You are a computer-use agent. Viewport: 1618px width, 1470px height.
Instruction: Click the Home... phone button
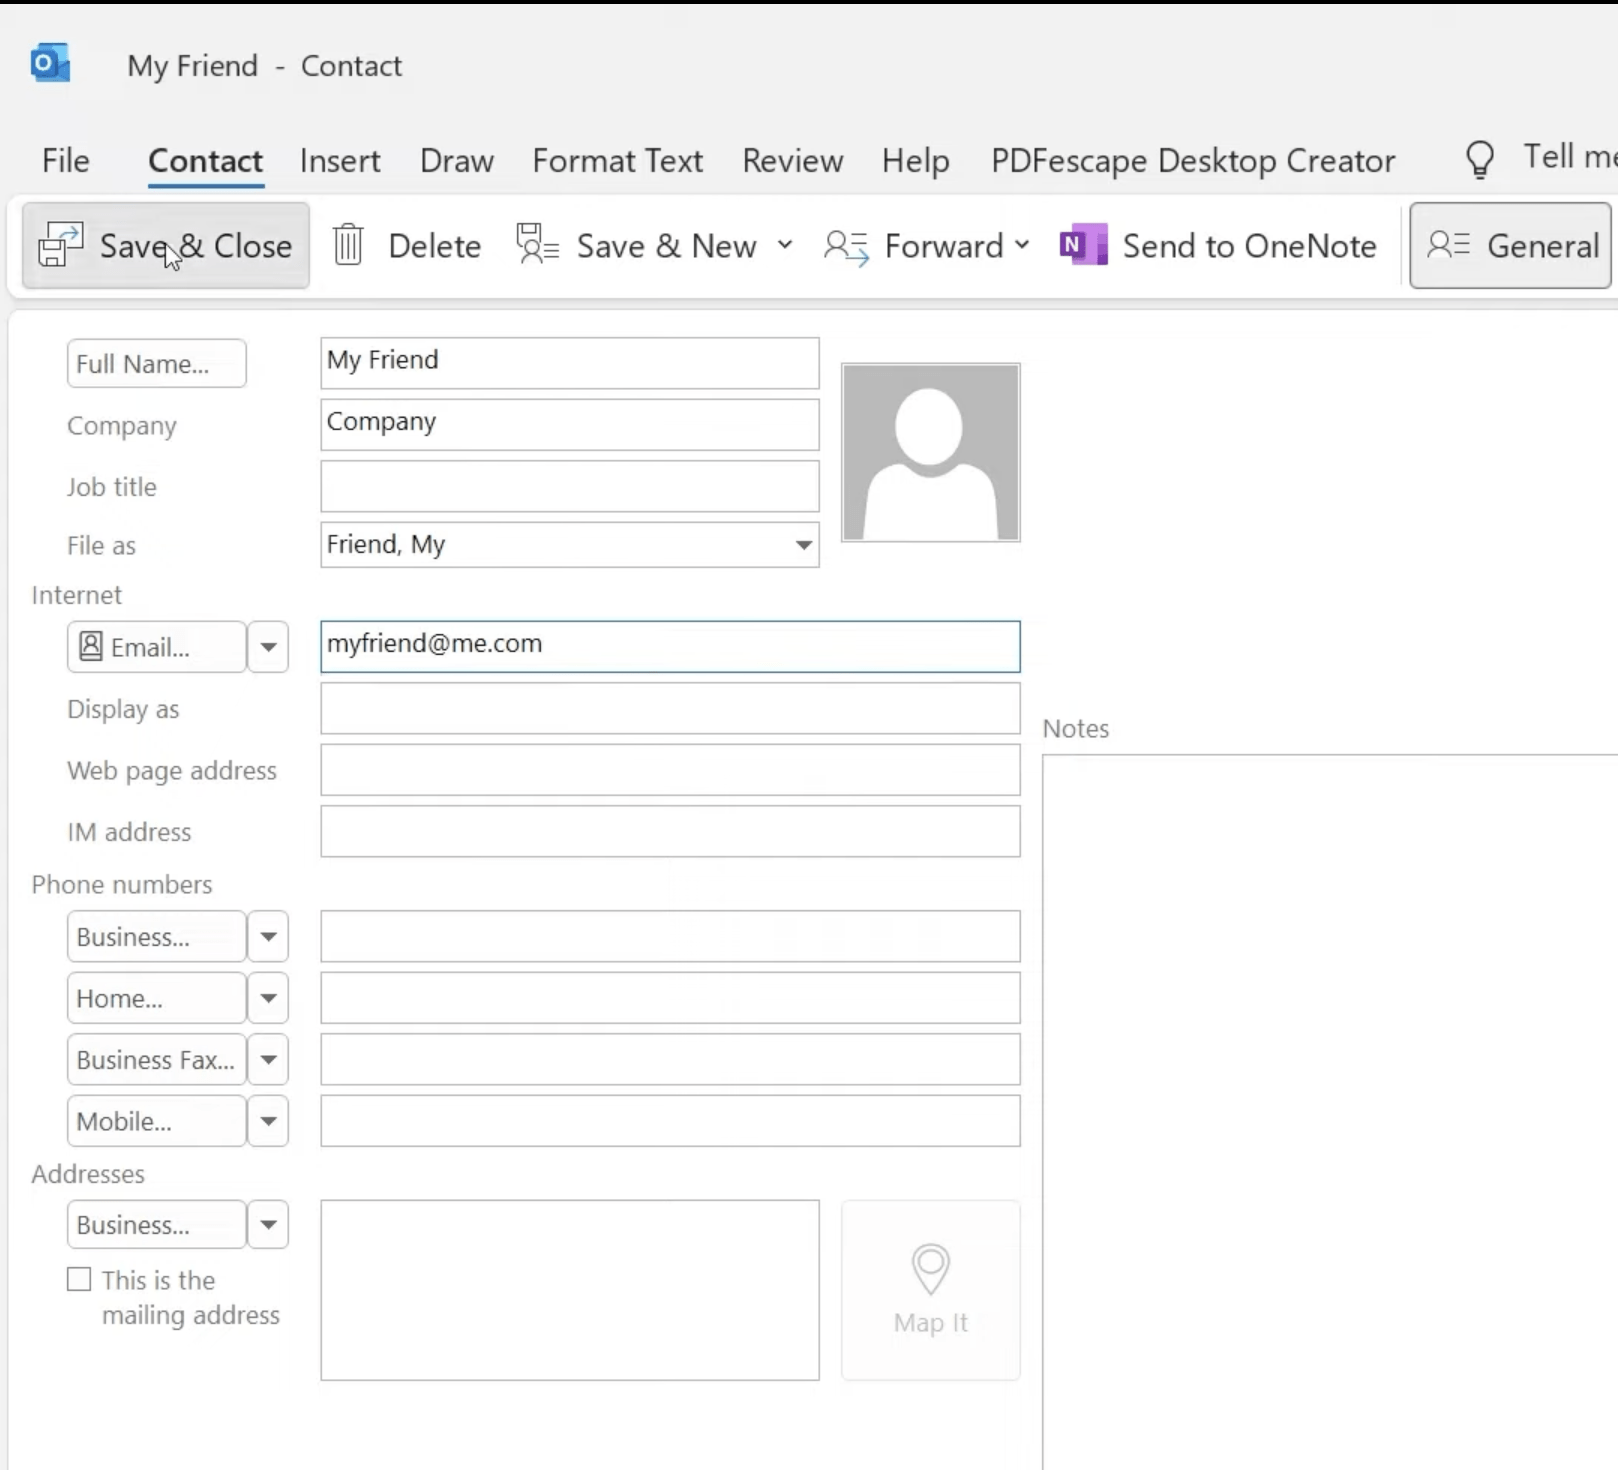[x=156, y=998]
